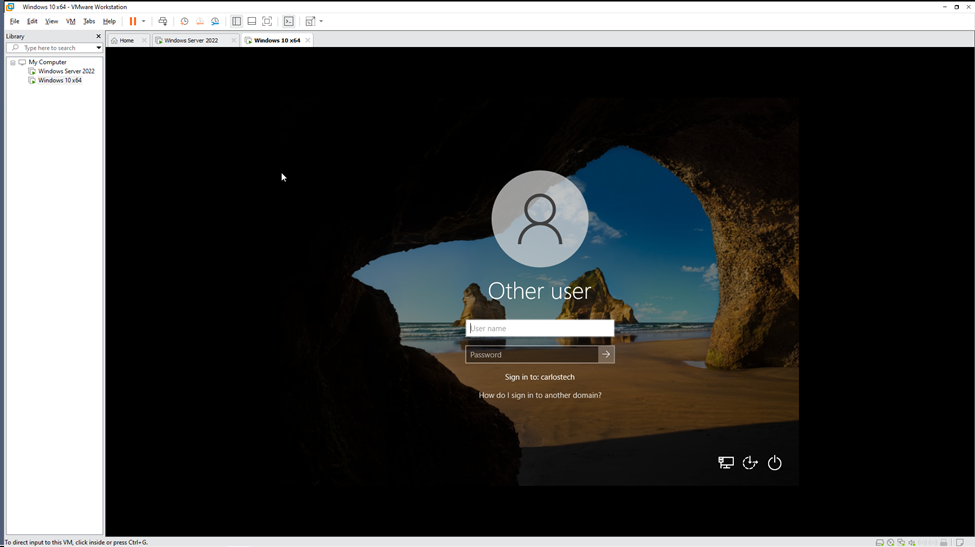Toggle the thumbnail bar view icon

(251, 21)
